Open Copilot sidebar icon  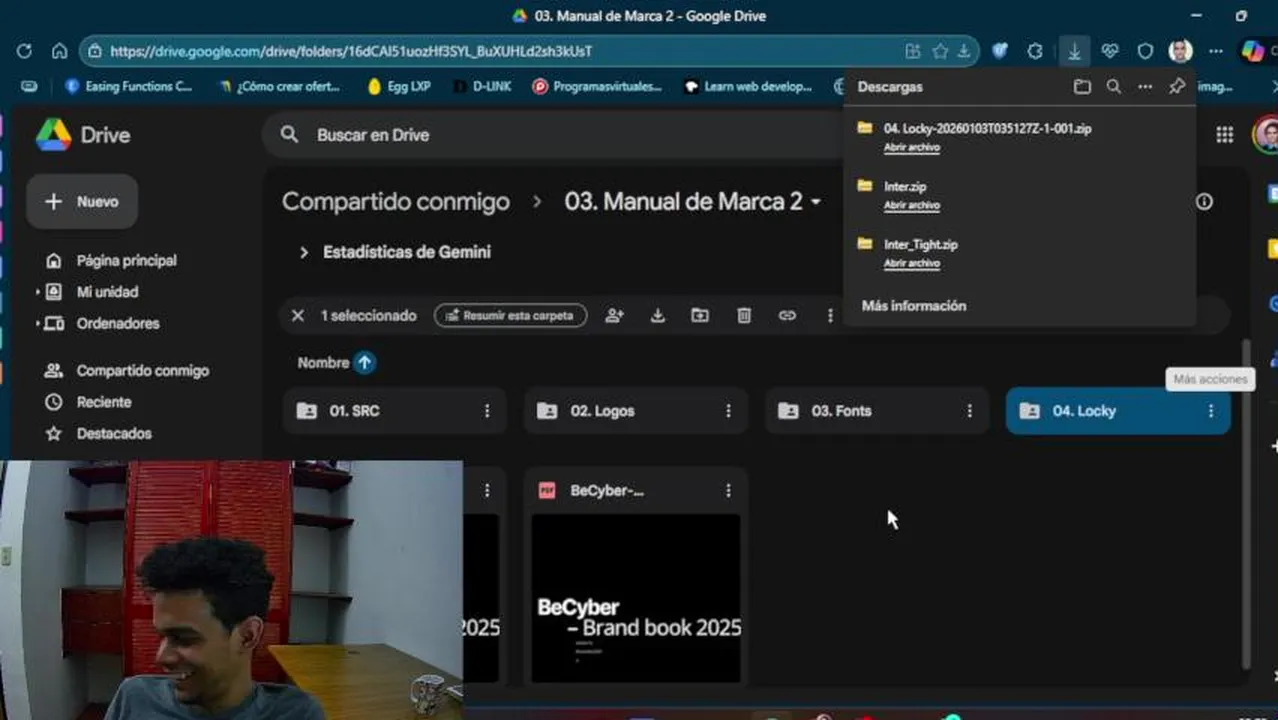[x=1252, y=51]
